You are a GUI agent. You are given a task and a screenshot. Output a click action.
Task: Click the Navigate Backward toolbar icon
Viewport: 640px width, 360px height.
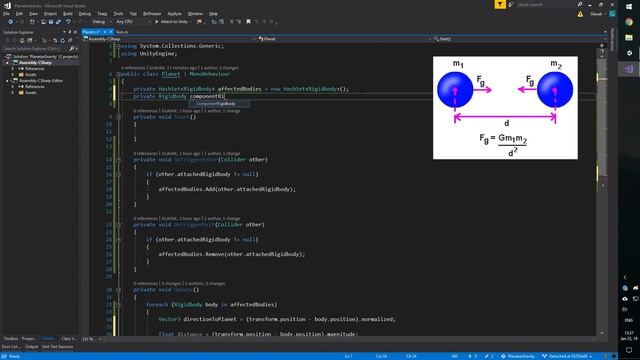point(11,22)
